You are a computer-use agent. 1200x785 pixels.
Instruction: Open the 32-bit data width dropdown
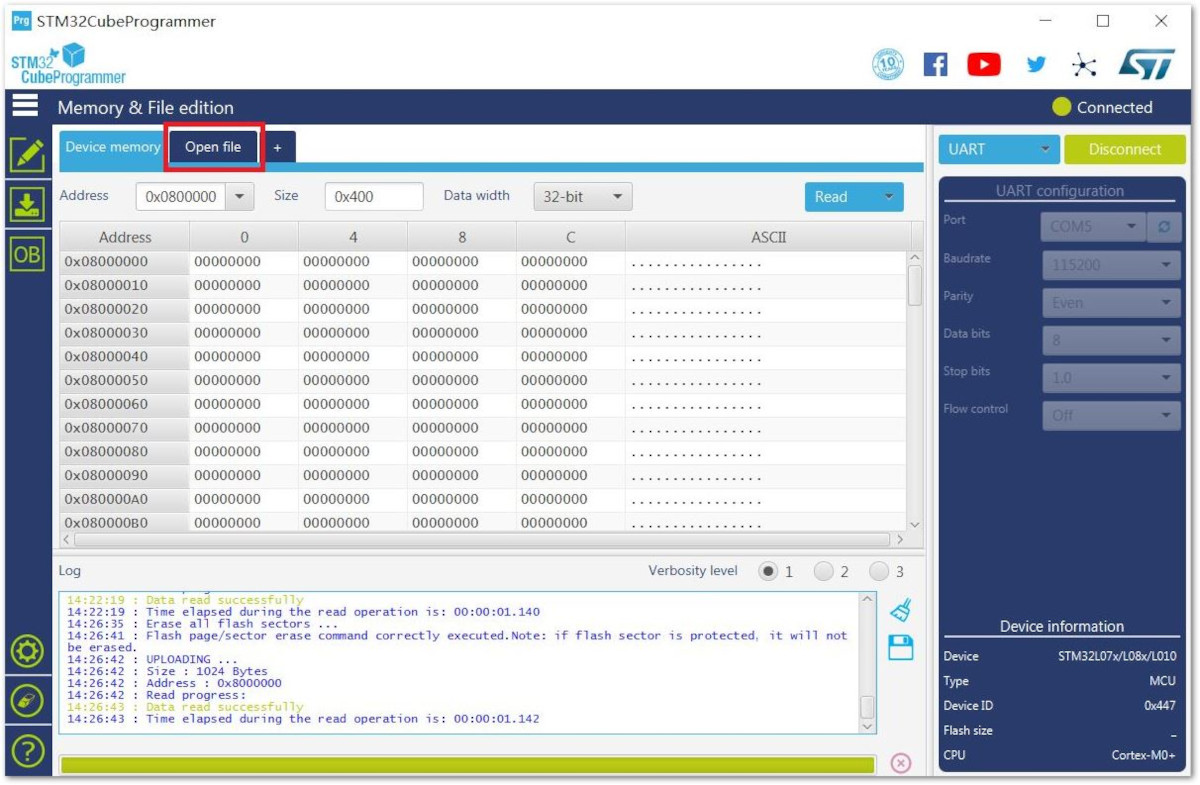[x=583, y=197]
